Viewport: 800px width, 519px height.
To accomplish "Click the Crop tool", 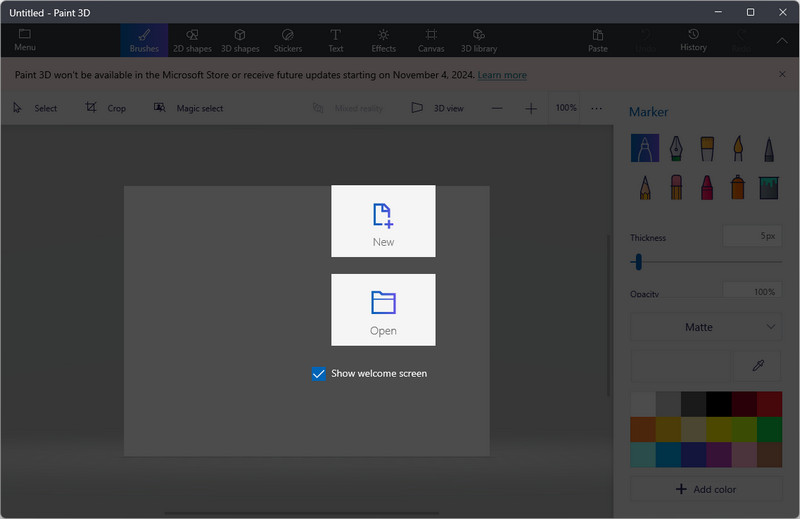I will 106,108.
